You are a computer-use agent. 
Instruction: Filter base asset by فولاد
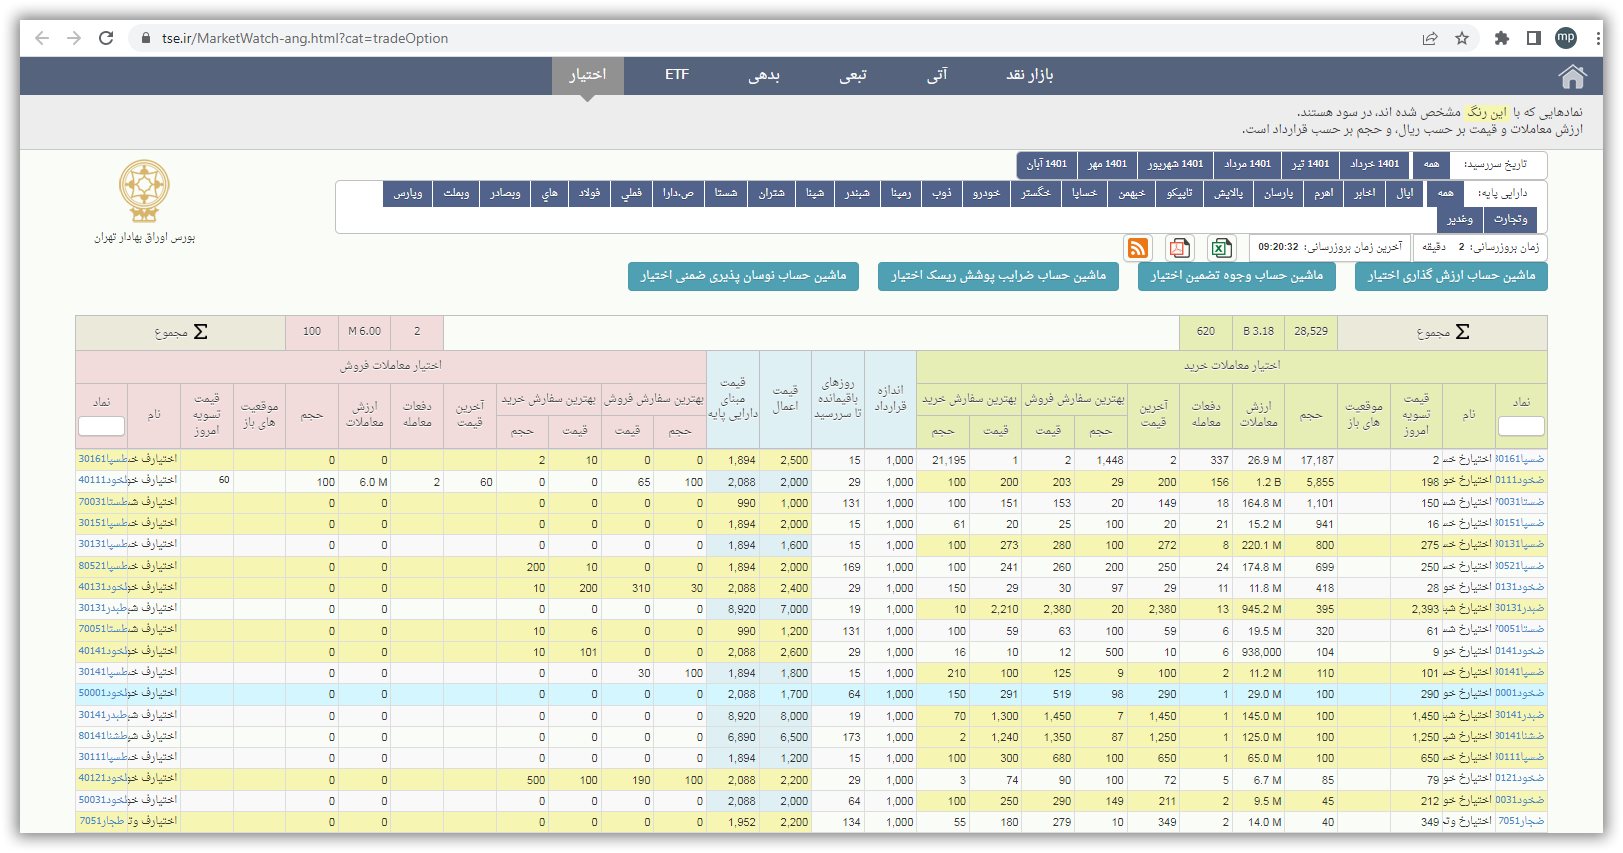pos(590,193)
